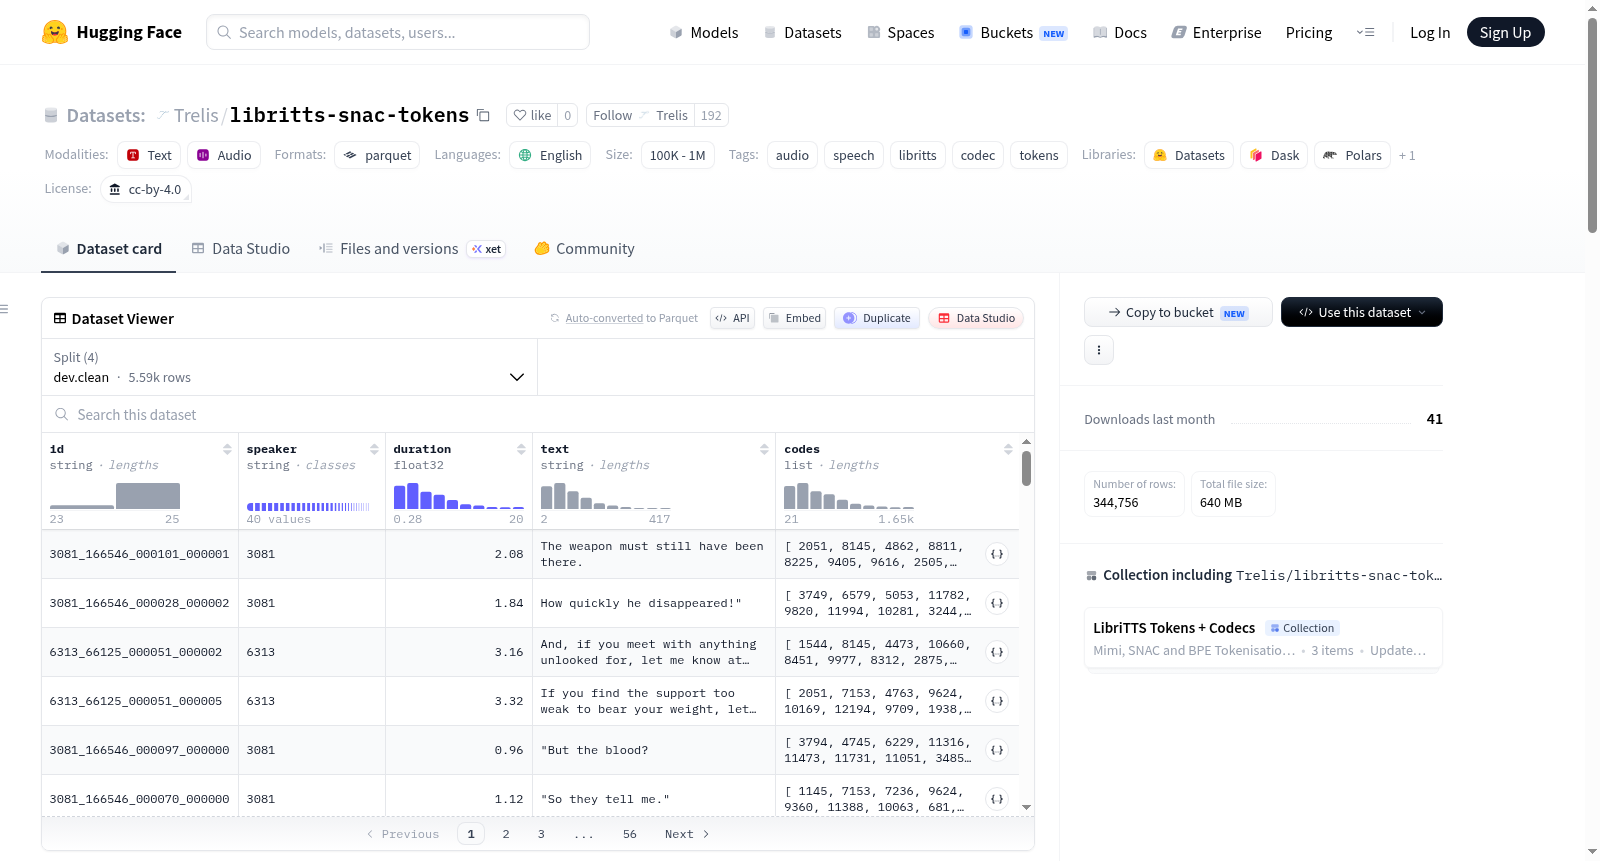Open the Trelis owner link in title
Viewport: 1600px width, 861px height.
pyautogui.click(x=196, y=115)
